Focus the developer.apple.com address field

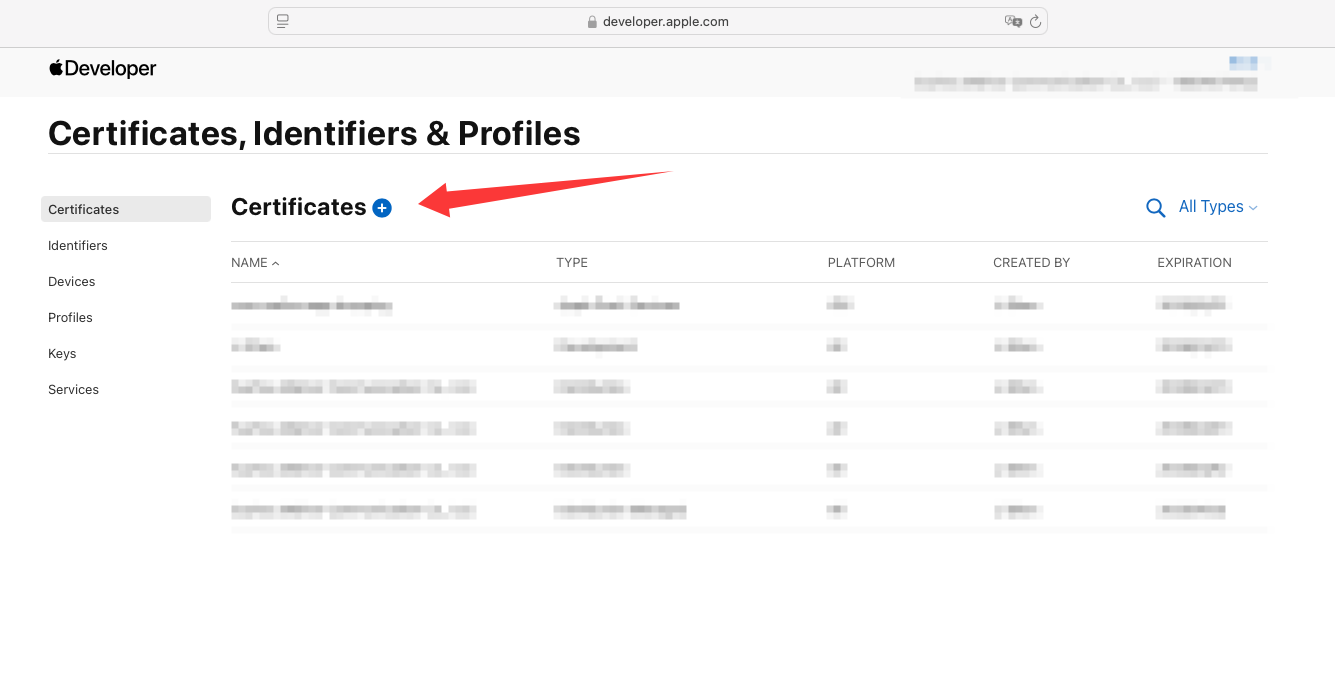[x=665, y=22]
